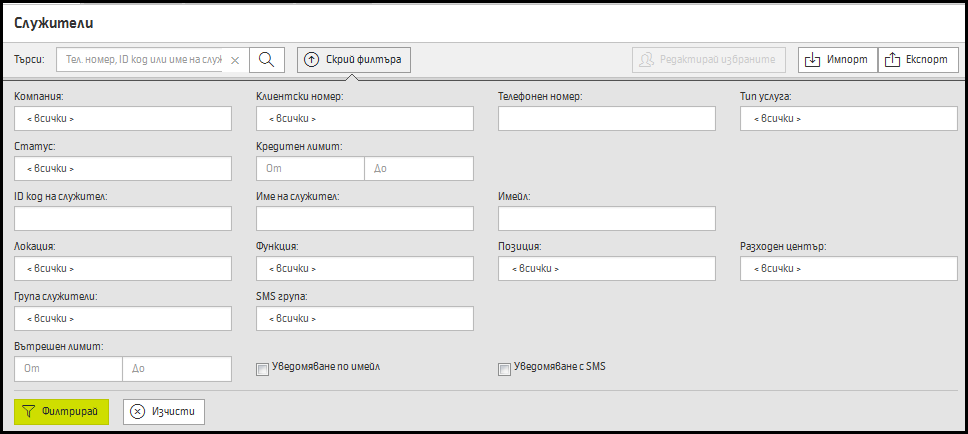
Task: Open the Клиентски номер dropdown
Action: (365, 119)
